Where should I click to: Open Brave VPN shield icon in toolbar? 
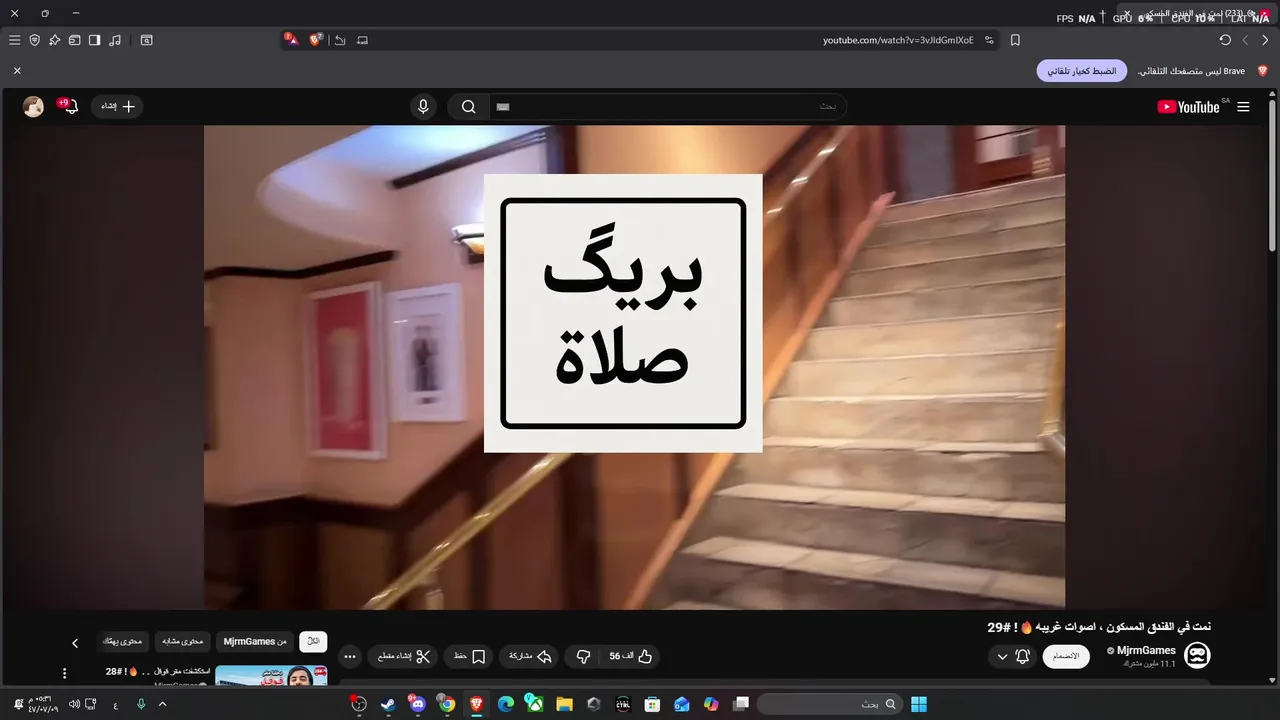(34, 40)
